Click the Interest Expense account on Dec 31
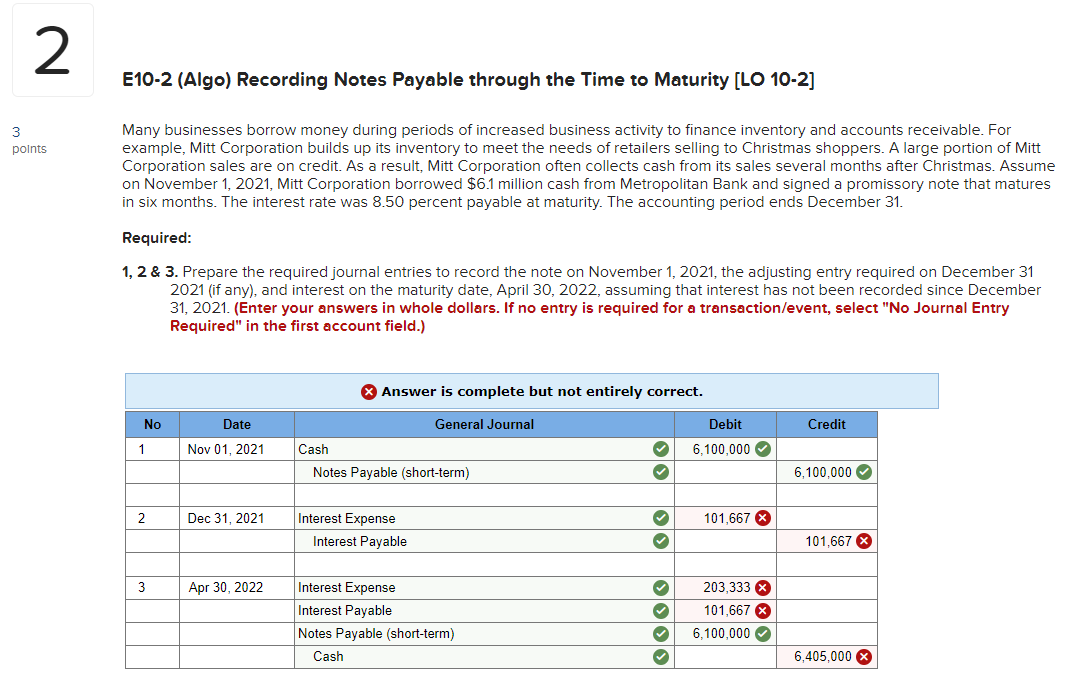This screenshot has width=1090, height=699. click(484, 518)
